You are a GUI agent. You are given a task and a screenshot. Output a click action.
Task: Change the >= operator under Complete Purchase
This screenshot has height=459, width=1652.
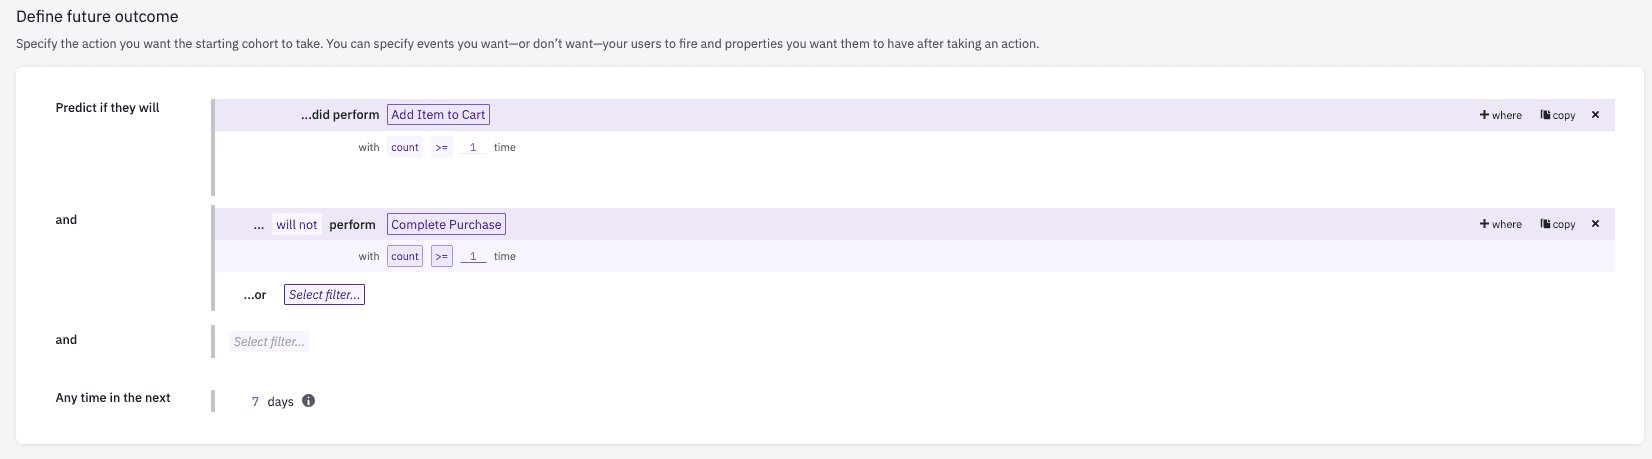pyautogui.click(x=441, y=257)
